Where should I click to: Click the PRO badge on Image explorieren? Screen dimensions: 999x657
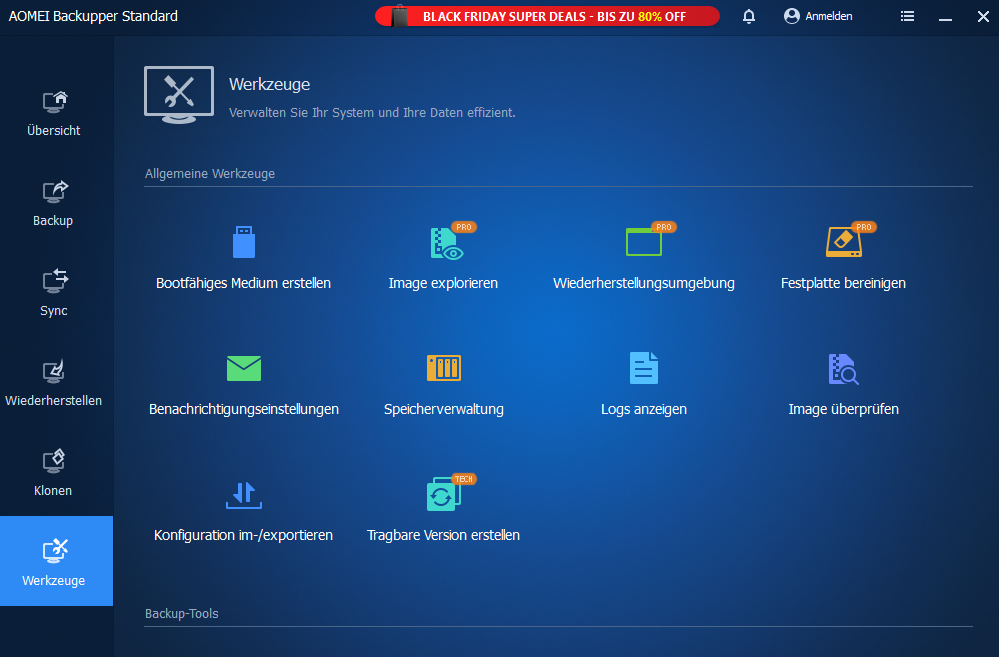[x=464, y=227]
